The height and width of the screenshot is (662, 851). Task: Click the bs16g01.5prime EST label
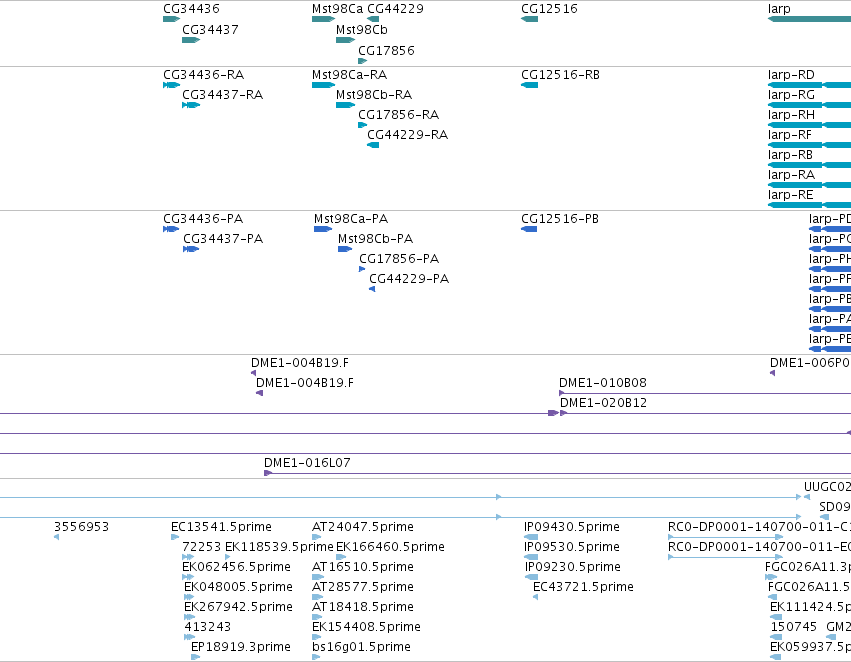pos(361,647)
